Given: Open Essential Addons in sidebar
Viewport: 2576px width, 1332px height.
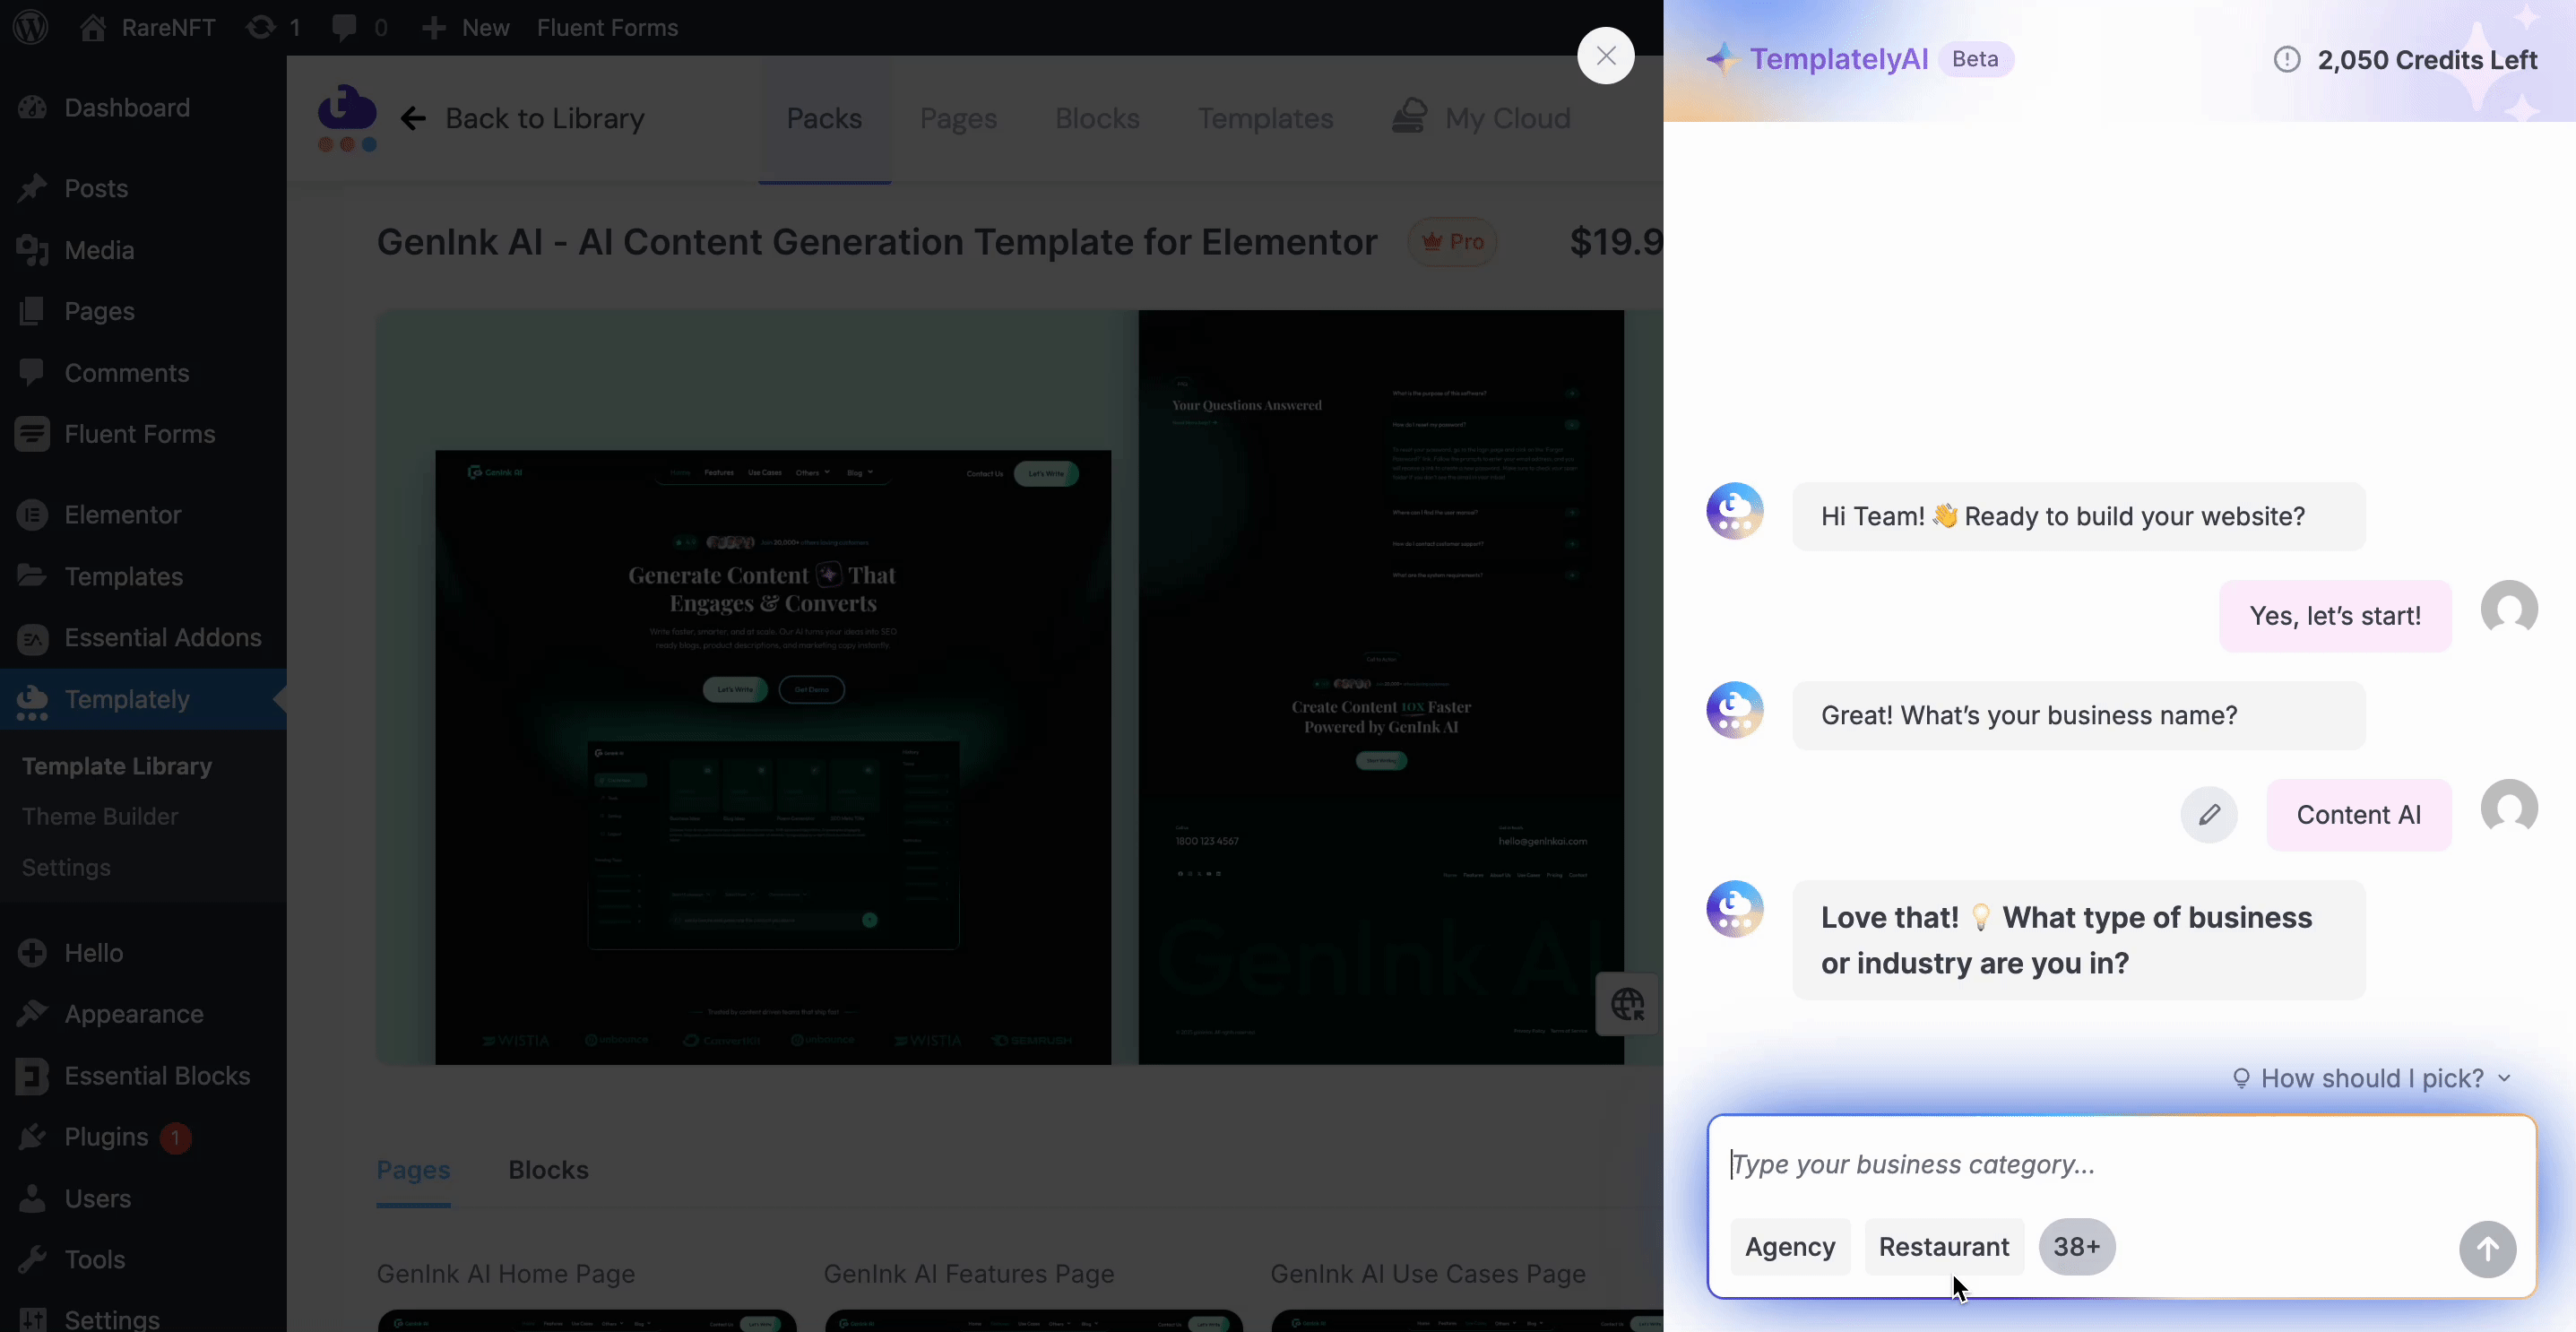Looking at the screenshot, I should click(162, 637).
